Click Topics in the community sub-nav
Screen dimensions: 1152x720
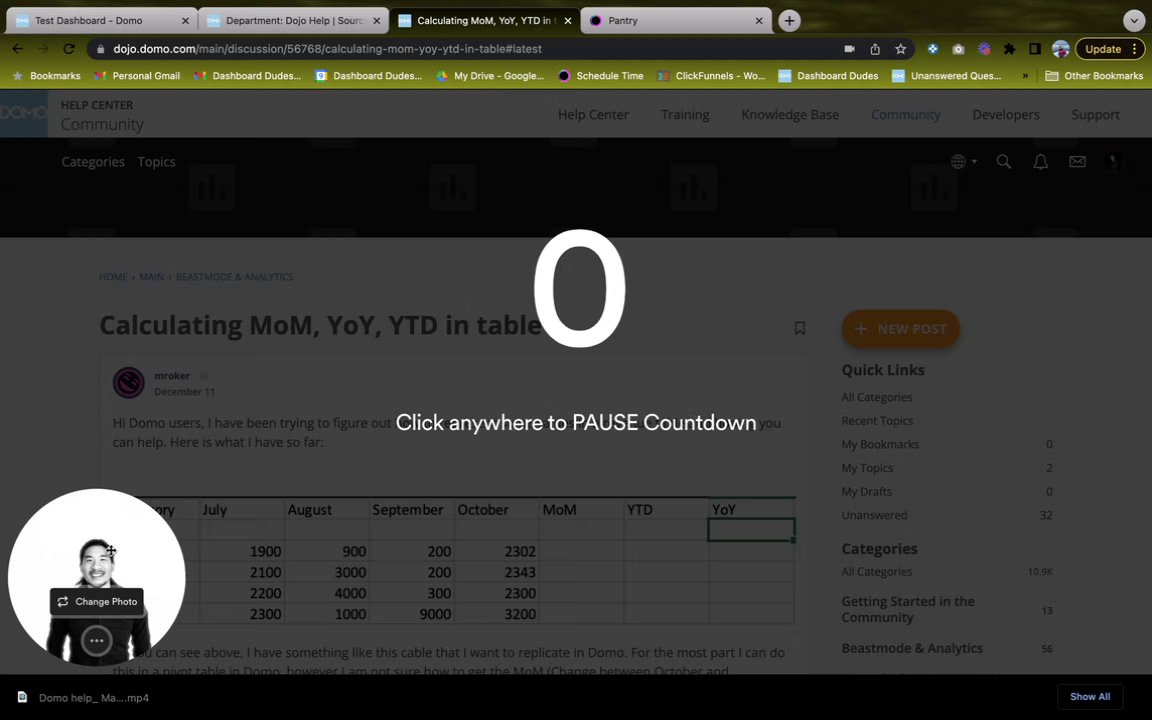(156, 162)
